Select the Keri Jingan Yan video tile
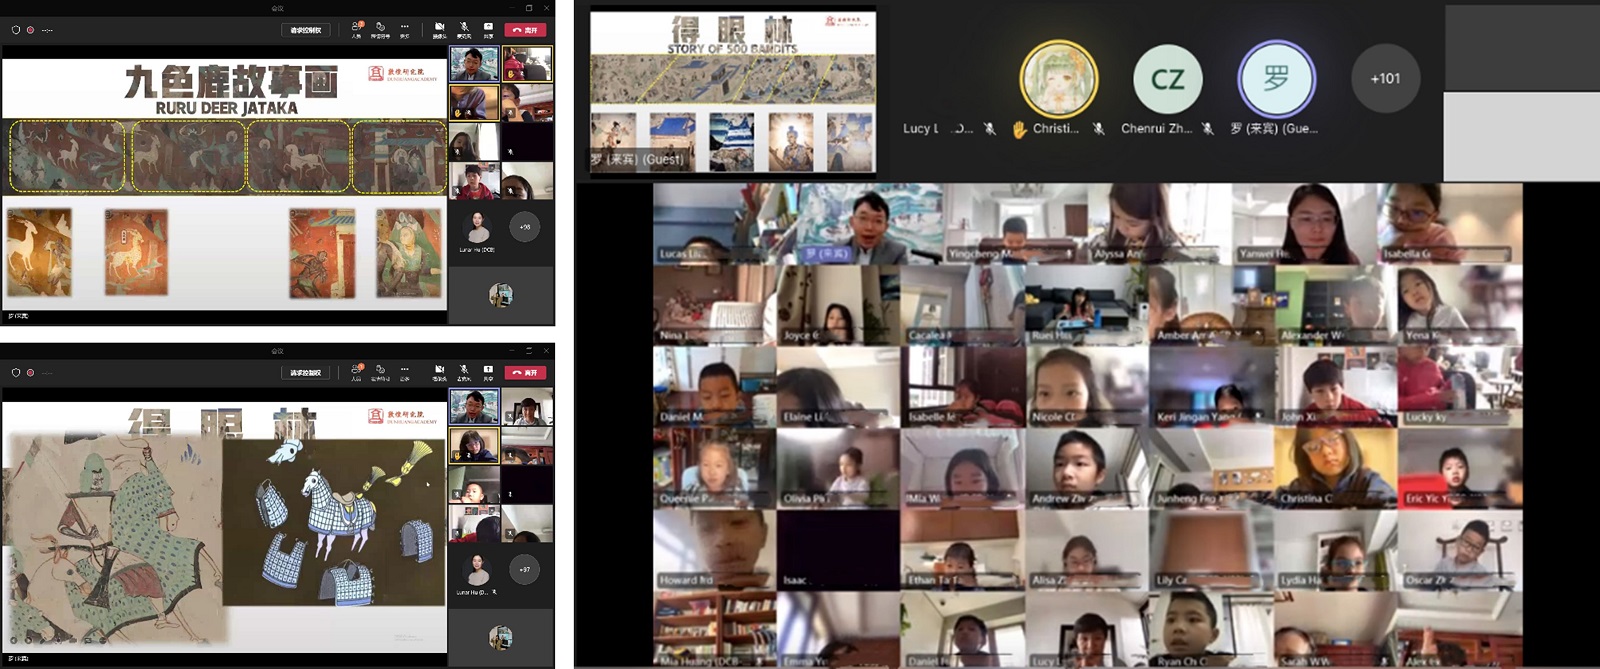This screenshot has width=1600, height=669. [x=1212, y=386]
